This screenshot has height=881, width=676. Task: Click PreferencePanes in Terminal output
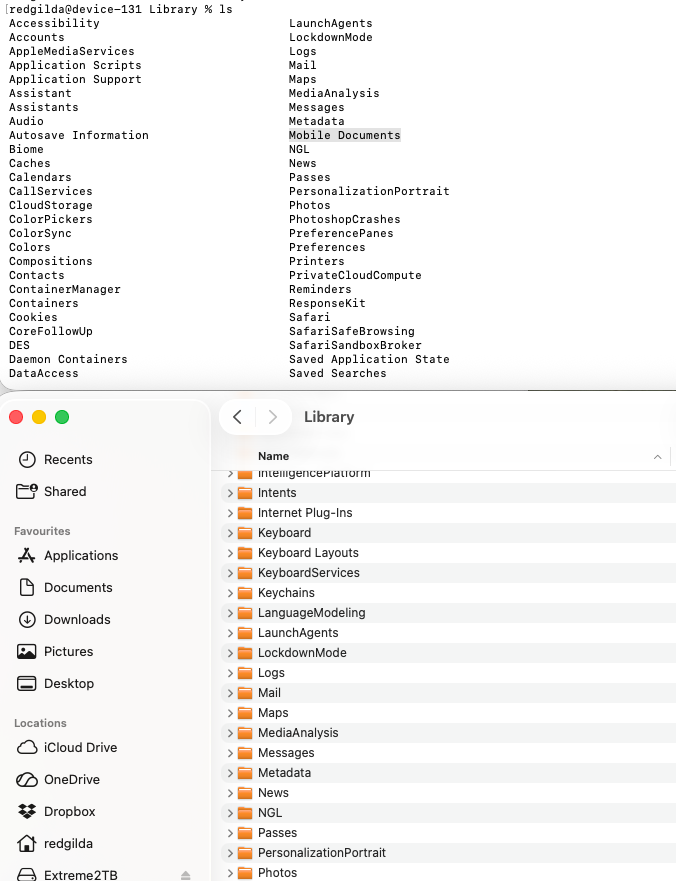point(341,233)
